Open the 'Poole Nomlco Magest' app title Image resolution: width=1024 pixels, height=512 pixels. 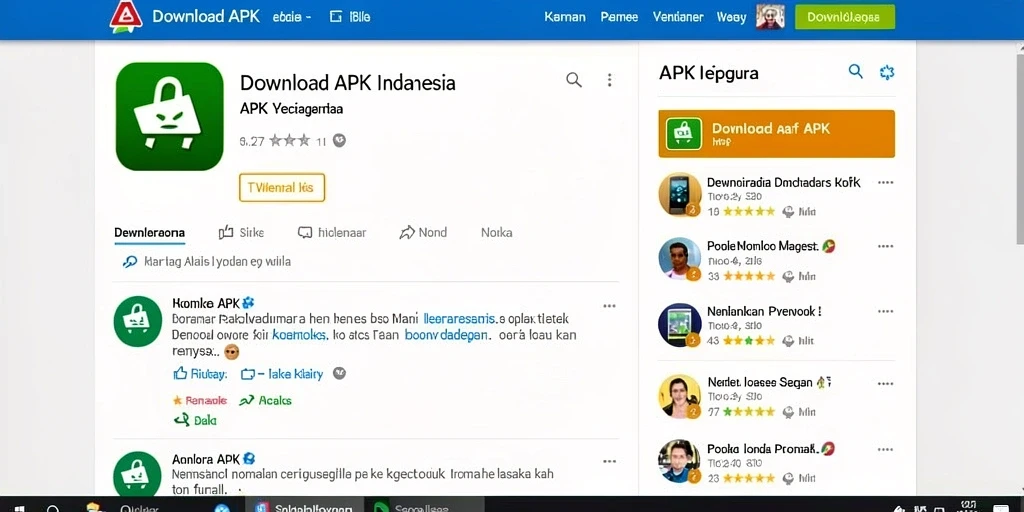[x=763, y=246]
